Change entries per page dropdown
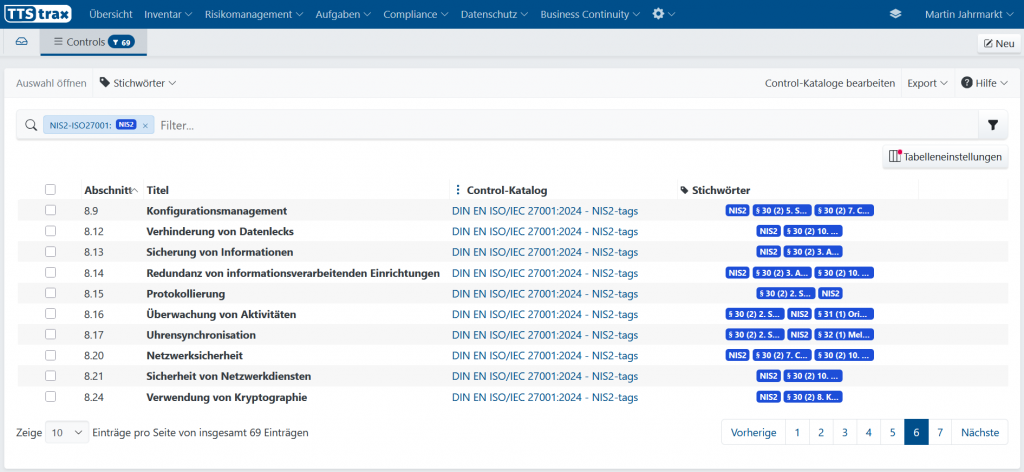The height and width of the screenshot is (472, 1024). [67, 433]
